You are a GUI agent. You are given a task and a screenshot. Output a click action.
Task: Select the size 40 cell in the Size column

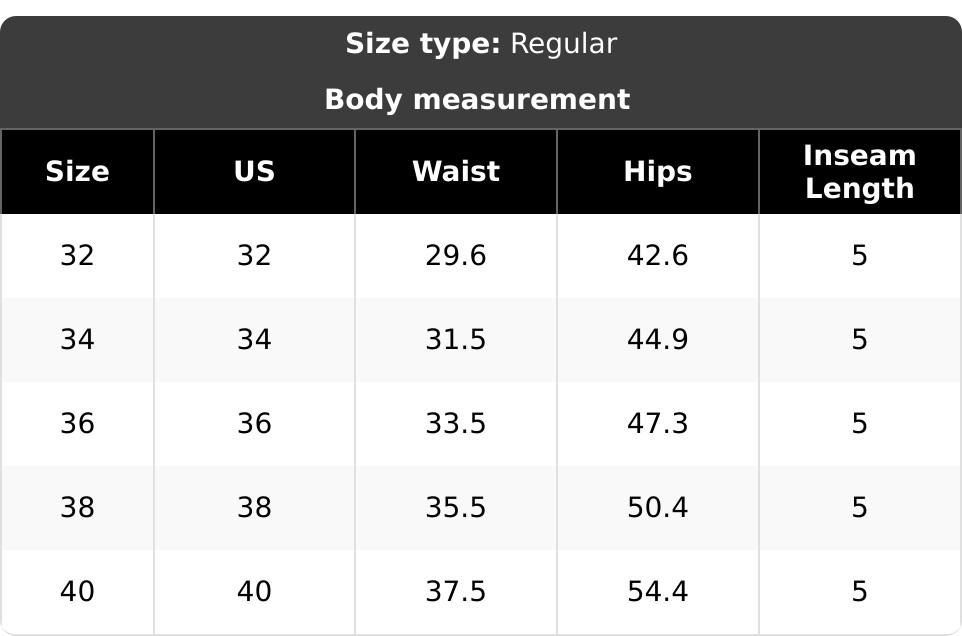(x=77, y=592)
